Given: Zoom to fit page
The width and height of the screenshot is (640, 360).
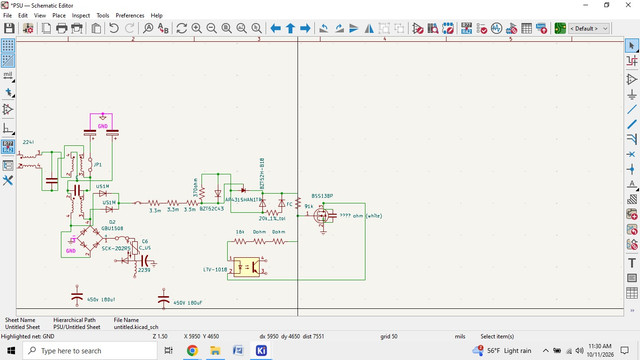Looking at the screenshot, I should pyautogui.click(x=227, y=28).
